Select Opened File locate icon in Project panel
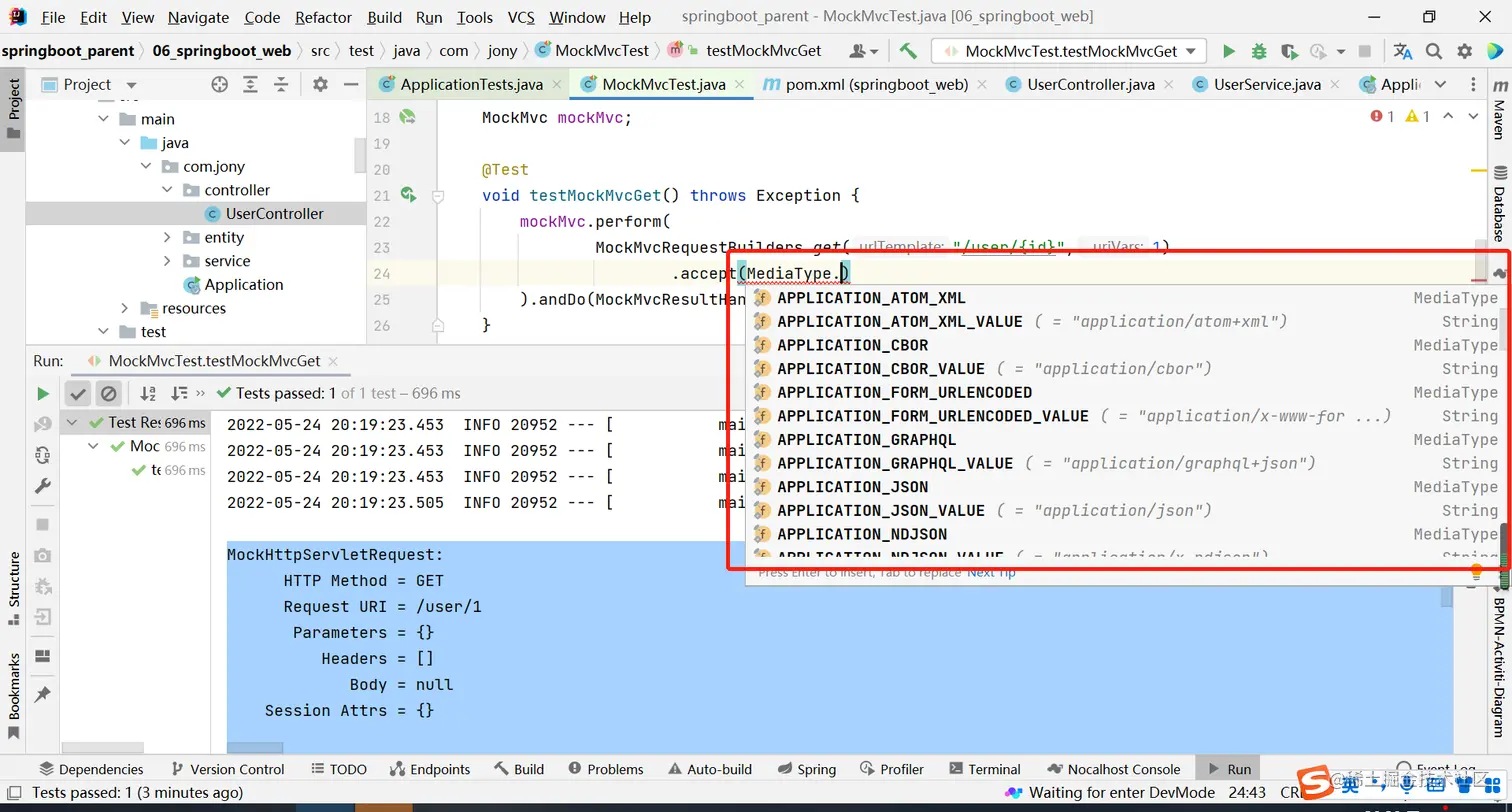Screen dimensions: 1512x812 (220, 85)
